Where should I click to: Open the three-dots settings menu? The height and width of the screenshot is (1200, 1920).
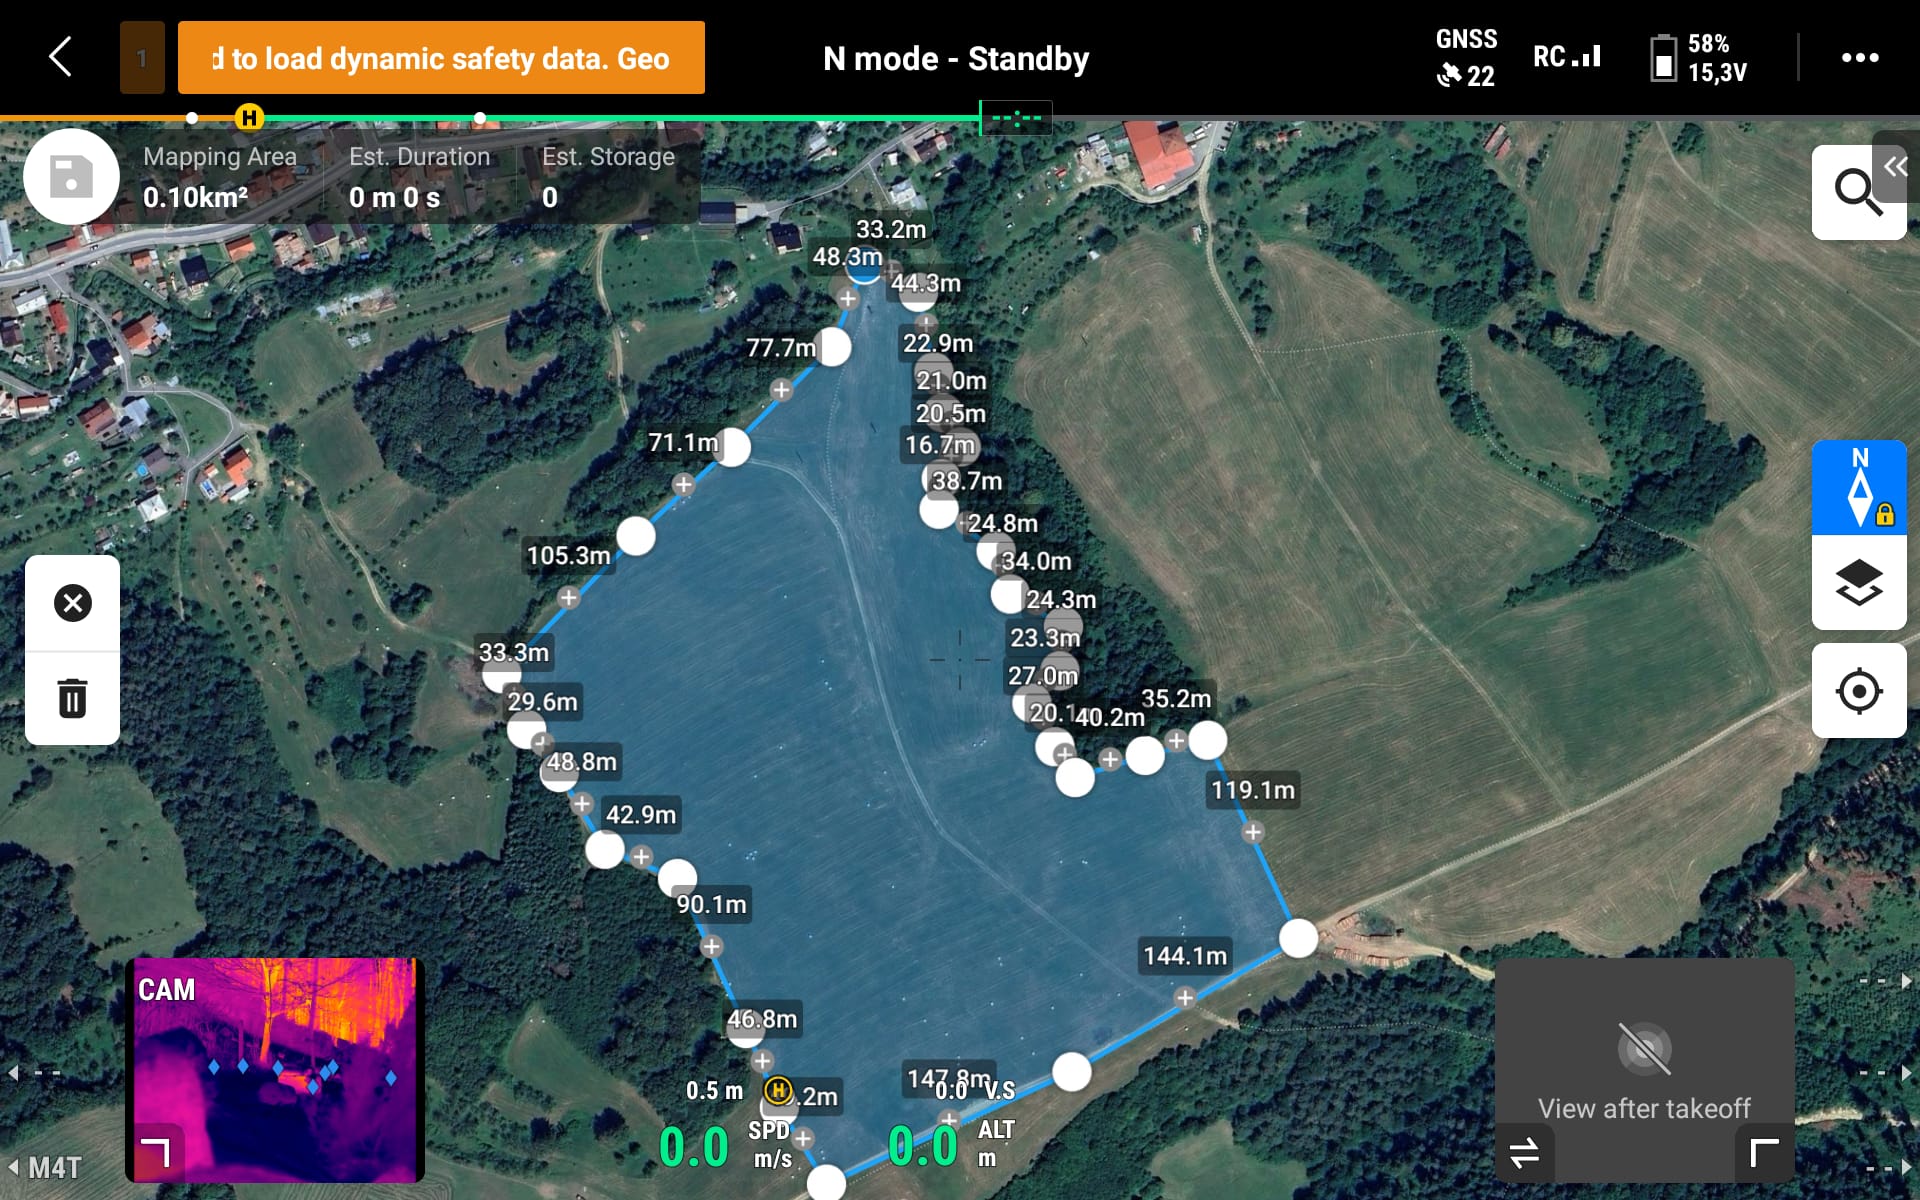click(x=1860, y=58)
